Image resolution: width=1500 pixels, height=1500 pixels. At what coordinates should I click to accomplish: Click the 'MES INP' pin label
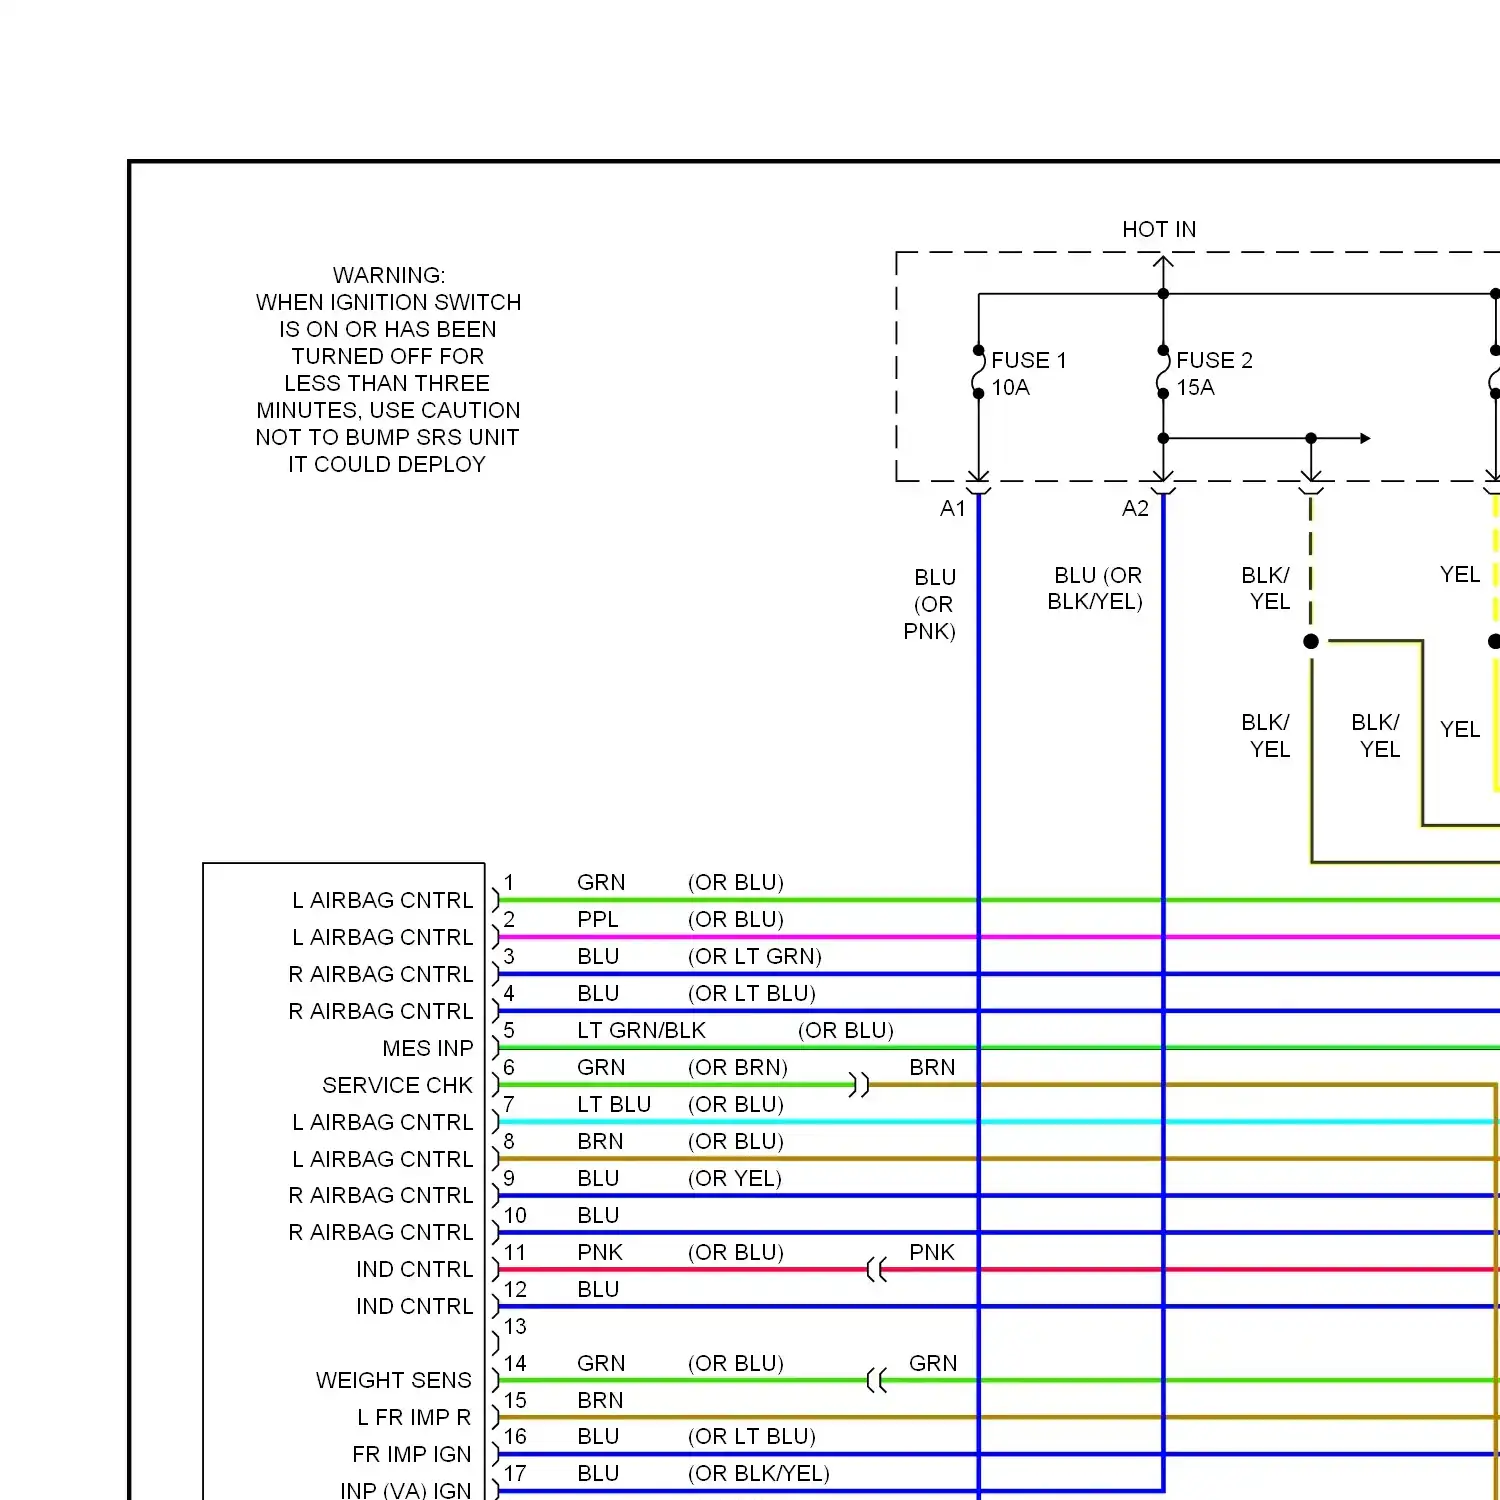click(x=428, y=1048)
